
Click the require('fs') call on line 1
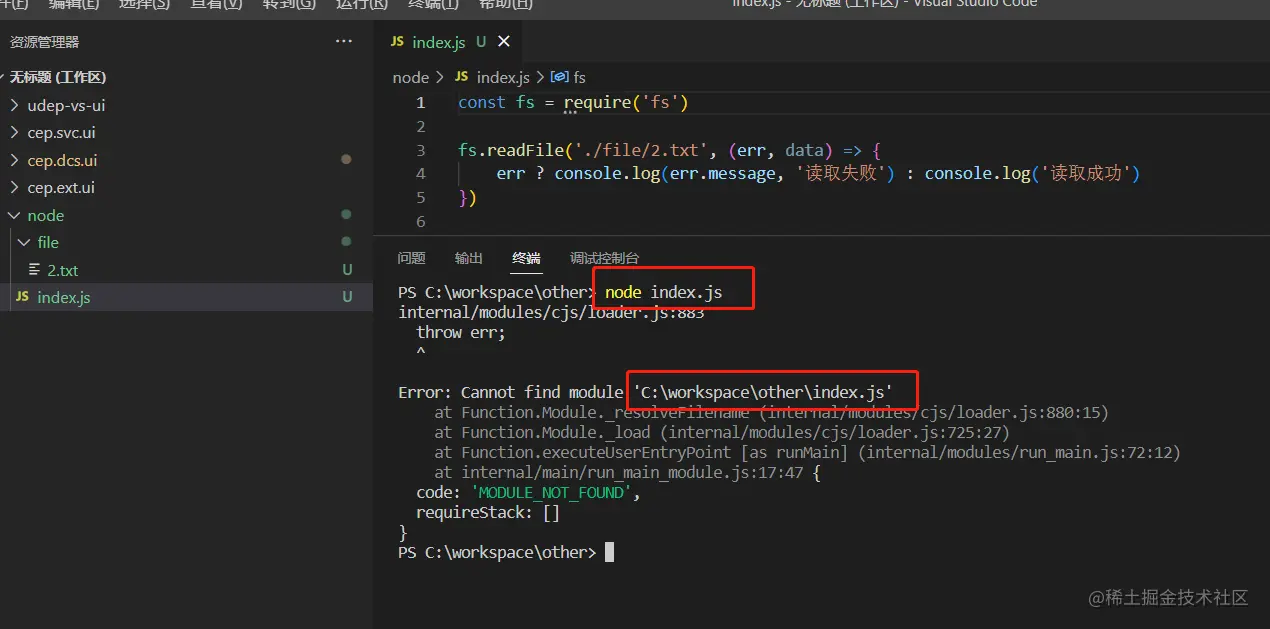click(626, 102)
